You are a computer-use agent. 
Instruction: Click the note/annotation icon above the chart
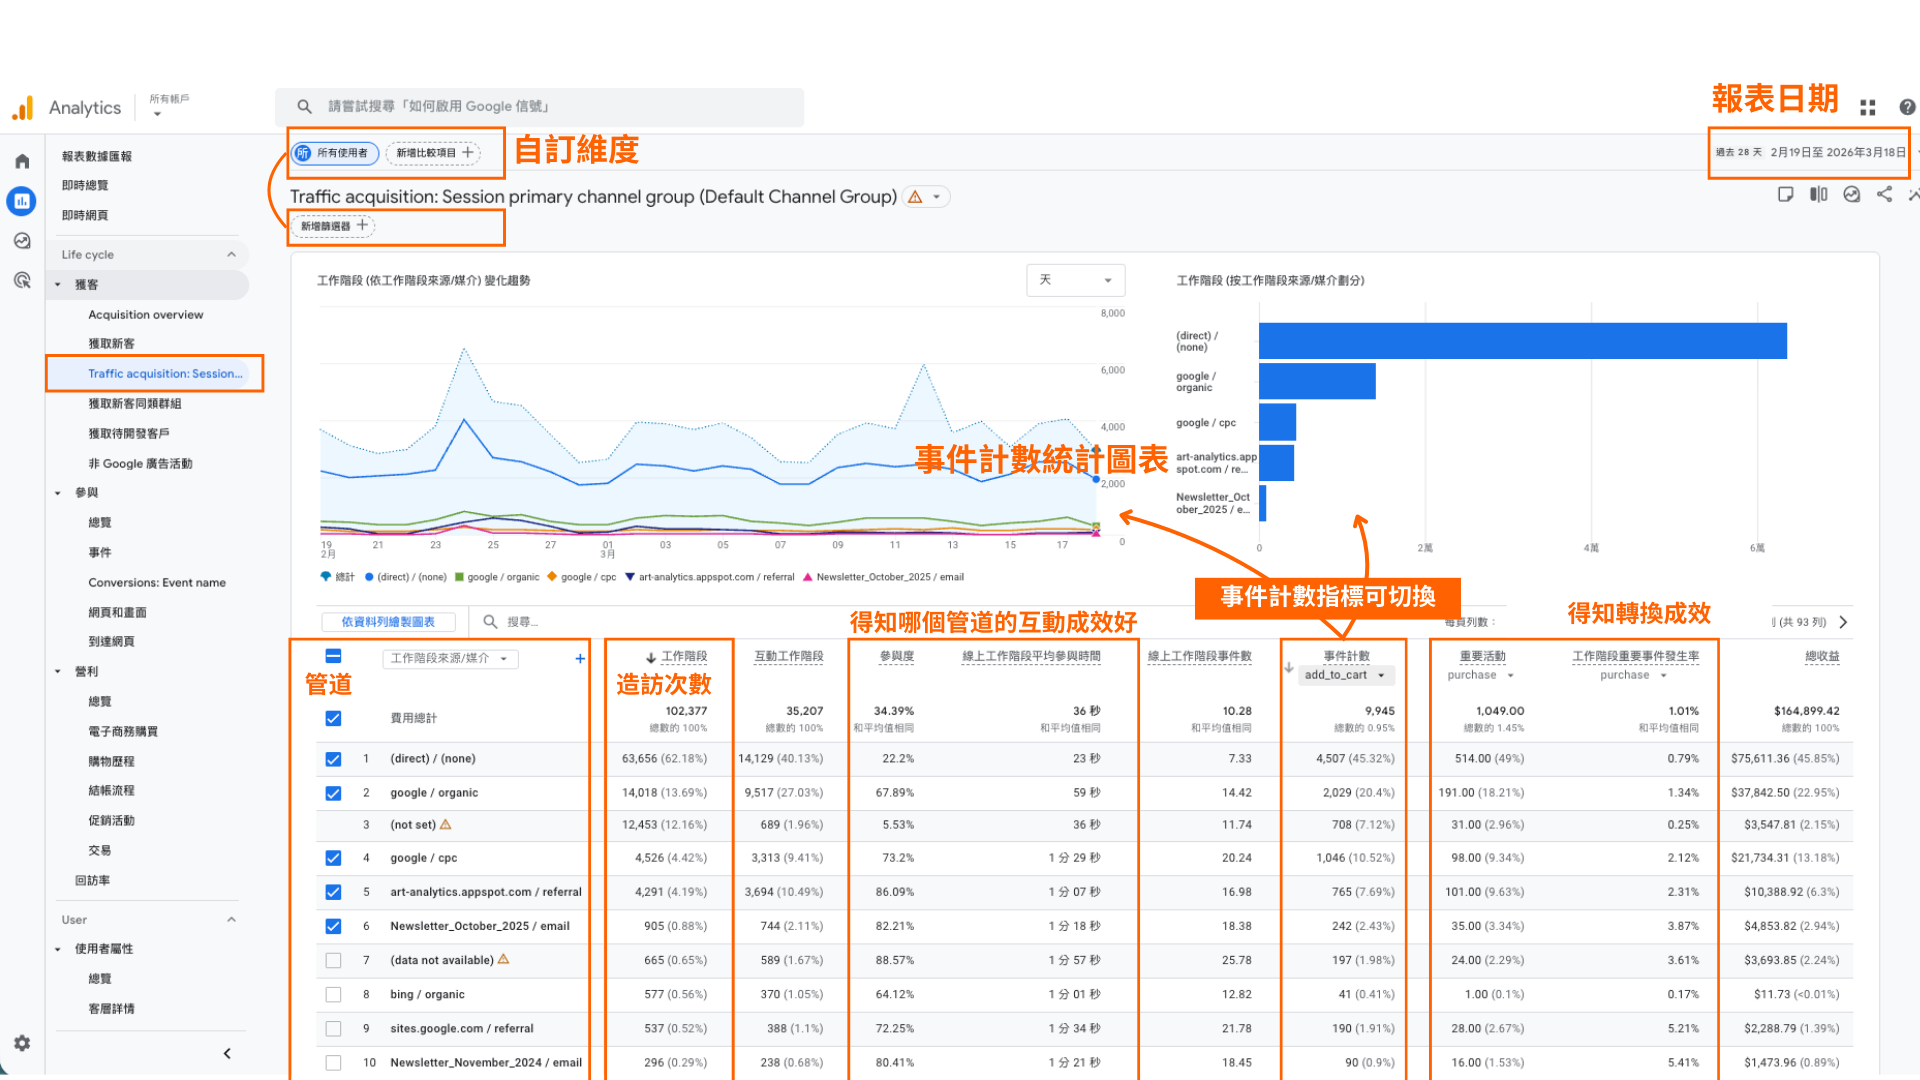1786,195
